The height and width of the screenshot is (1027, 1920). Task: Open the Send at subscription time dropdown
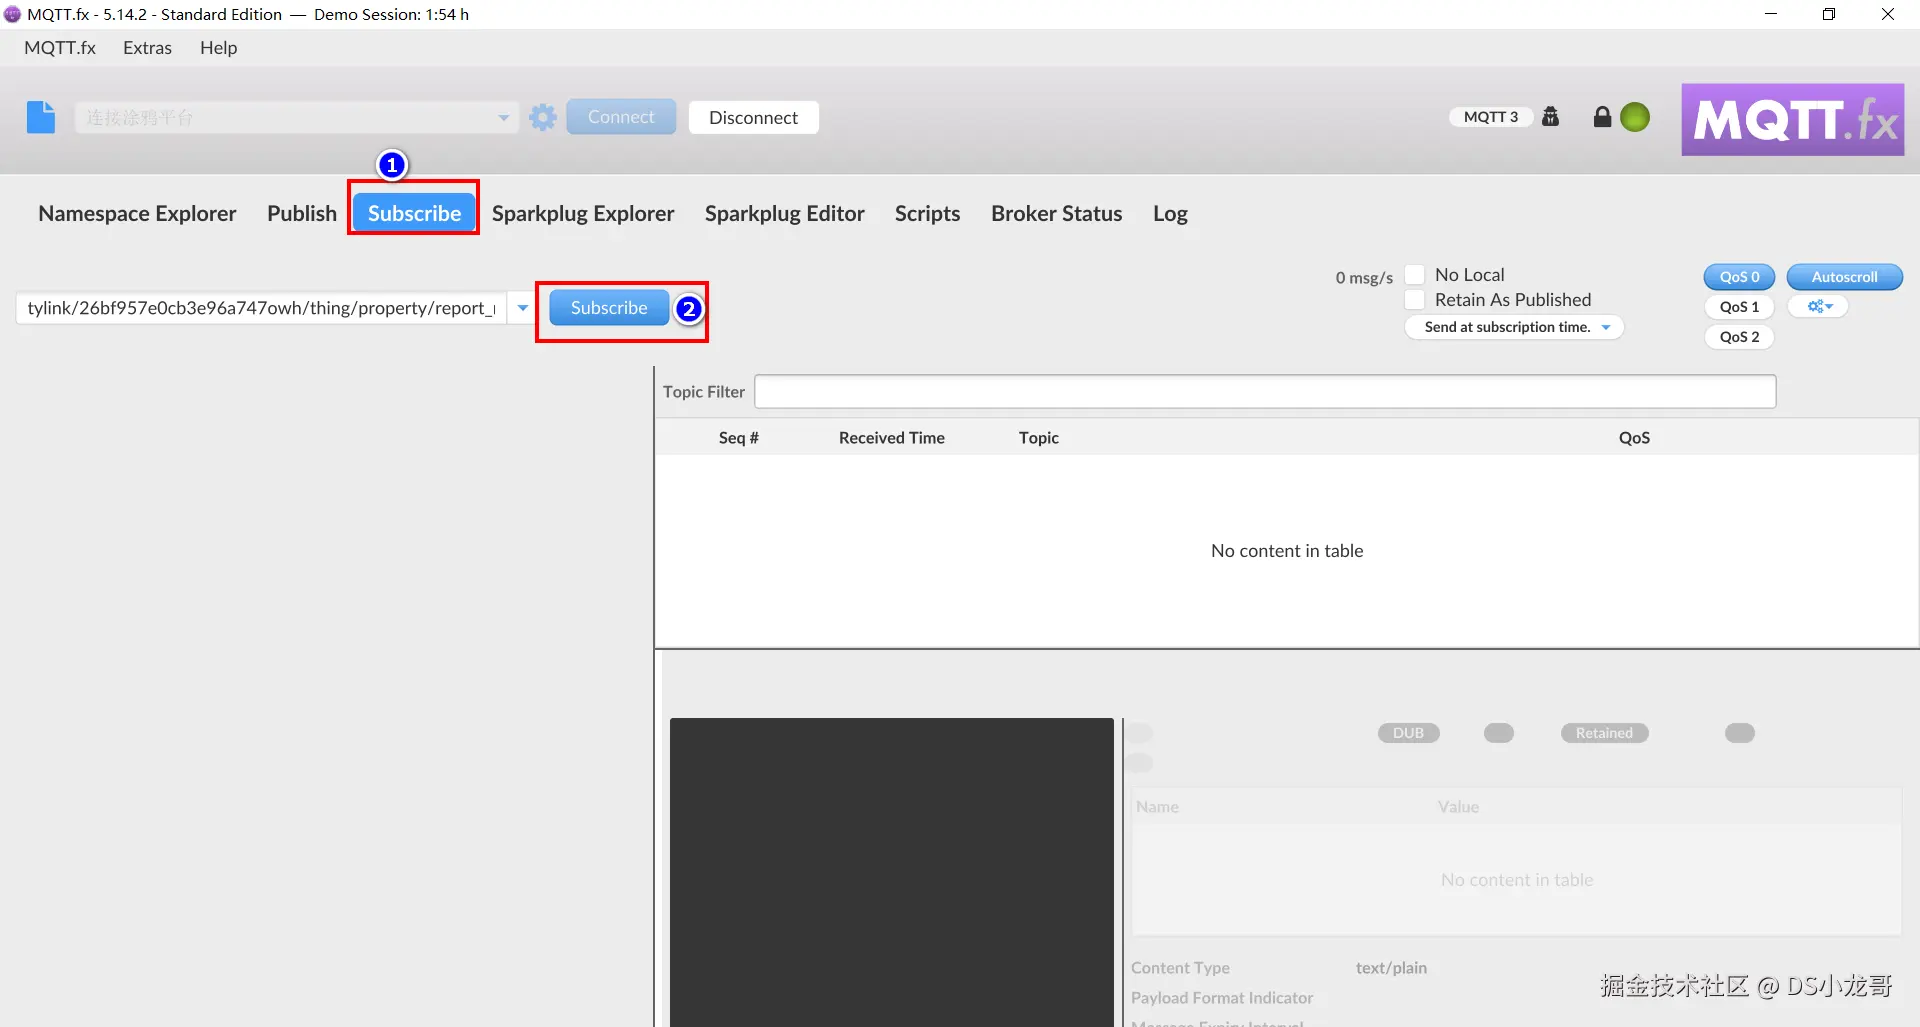[x=1514, y=327]
